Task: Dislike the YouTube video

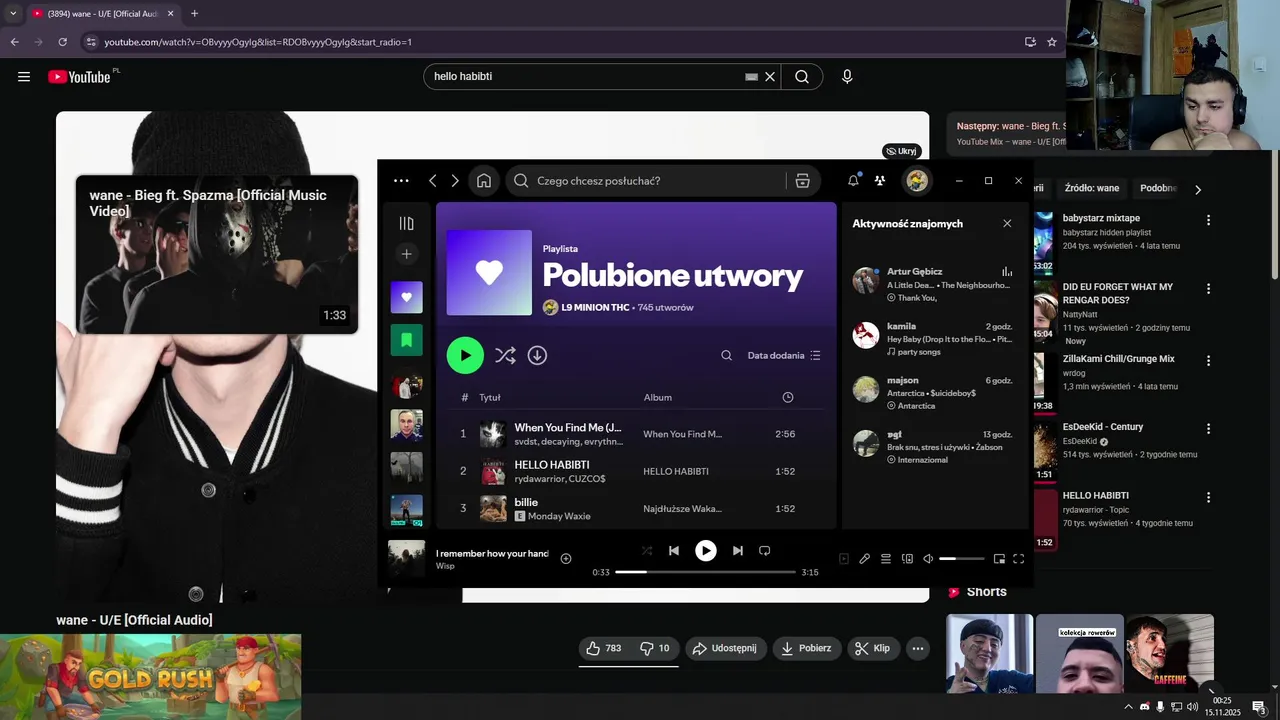Action: [655, 648]
